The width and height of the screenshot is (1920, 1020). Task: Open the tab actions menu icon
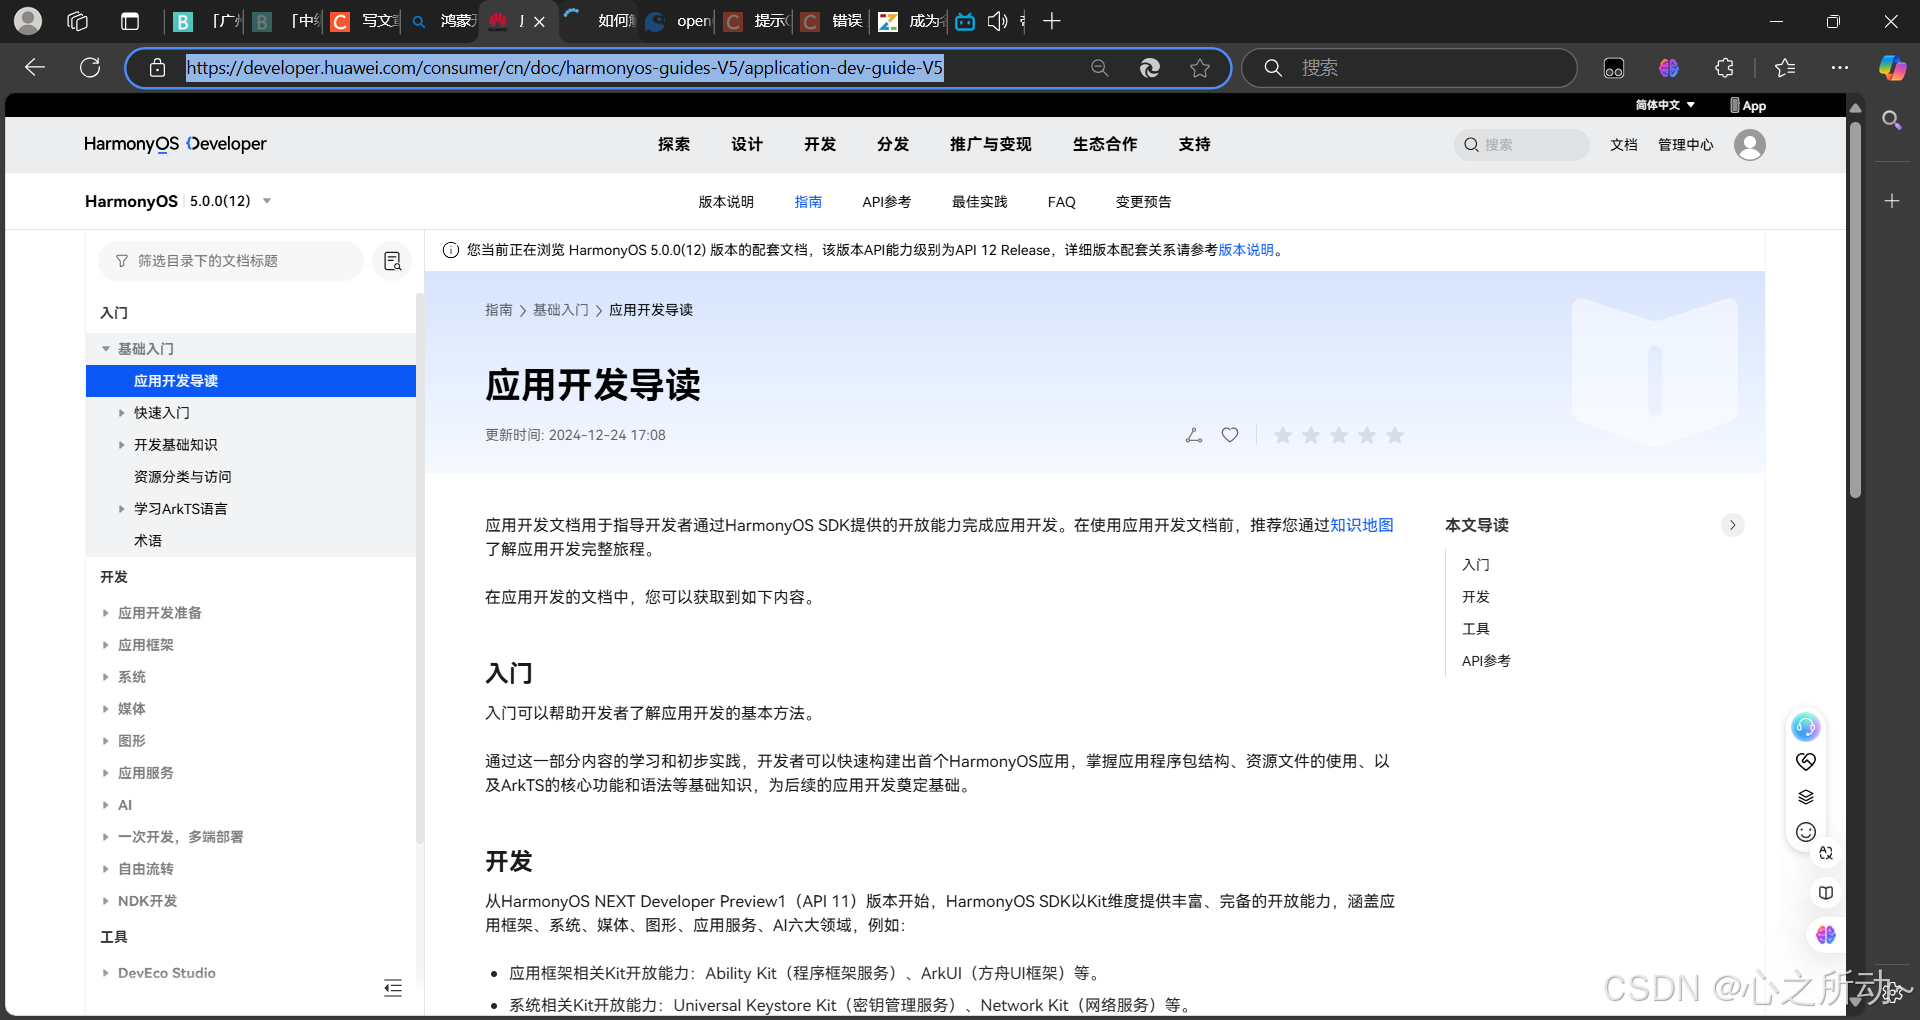129,21
